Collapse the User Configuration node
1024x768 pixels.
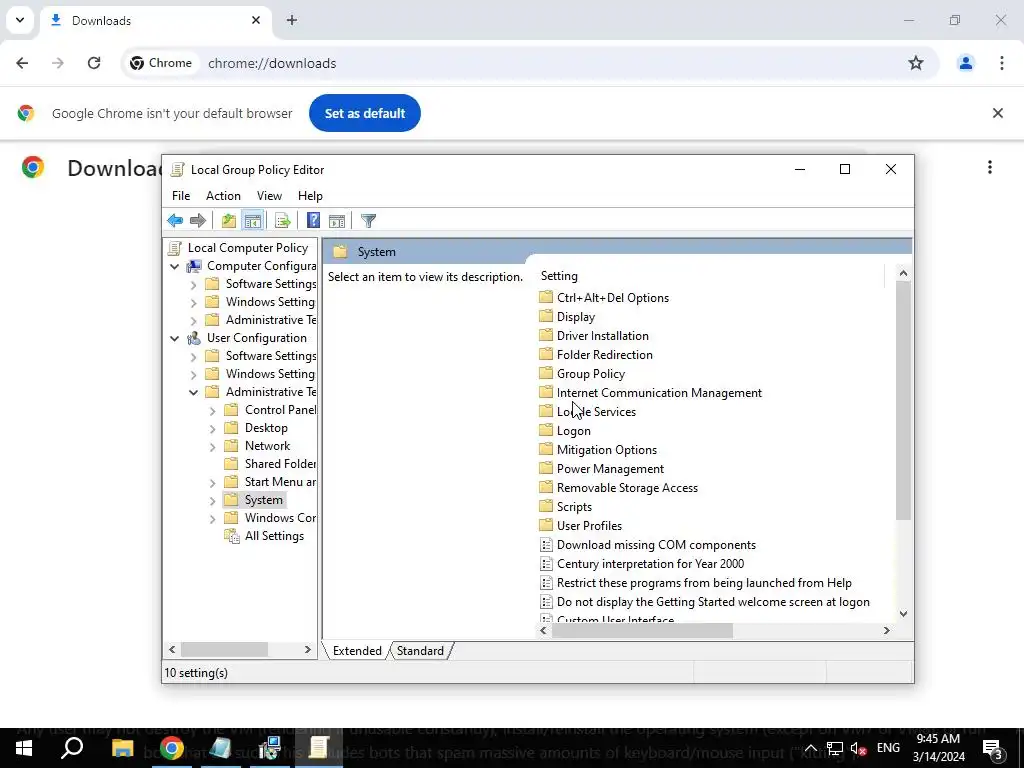tap(174, 338)
